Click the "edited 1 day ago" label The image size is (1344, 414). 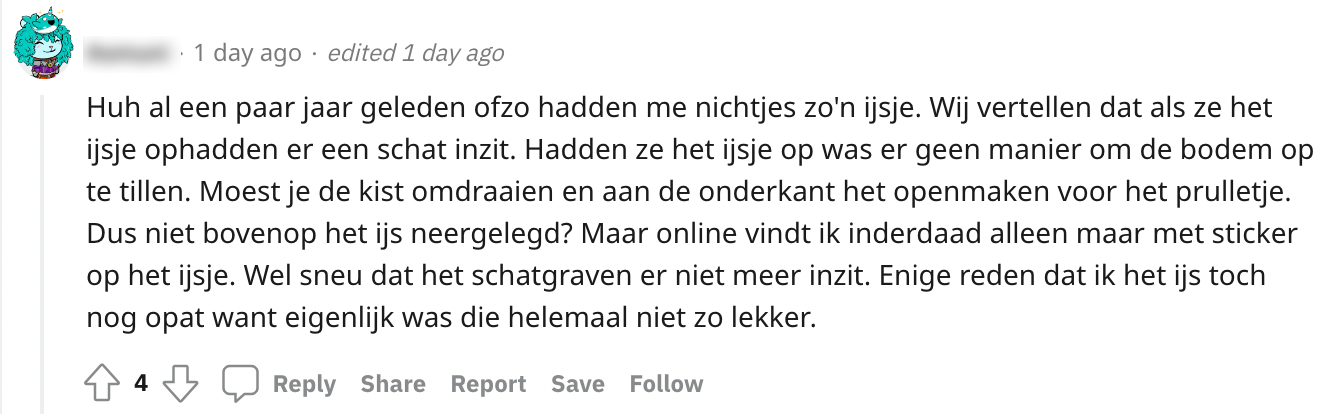coord(416,53)
